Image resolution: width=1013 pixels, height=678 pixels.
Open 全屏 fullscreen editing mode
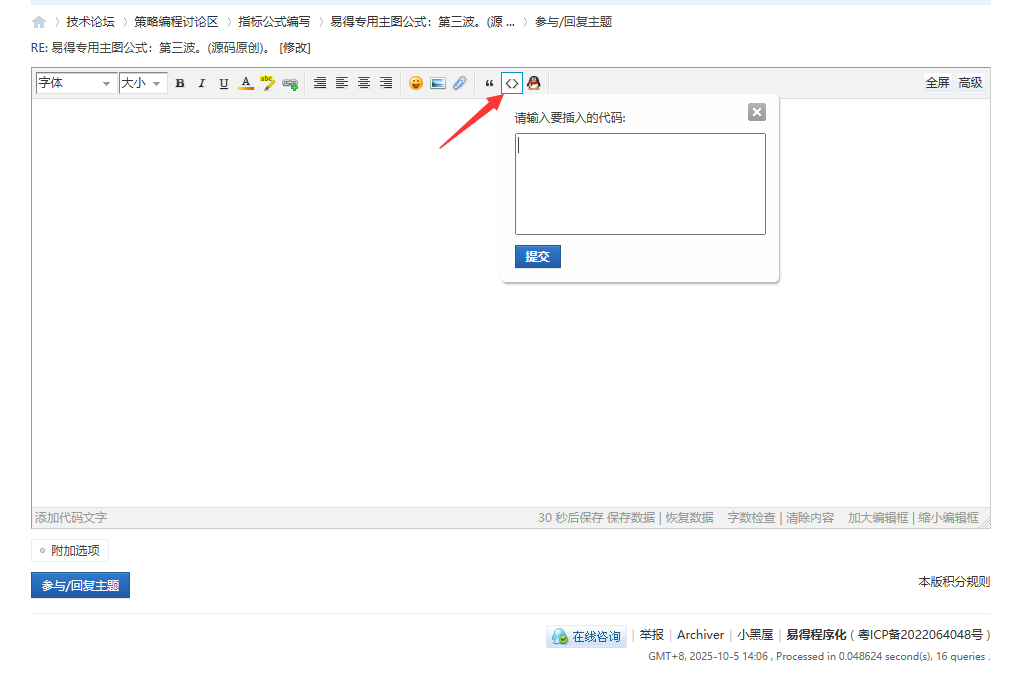938,83
